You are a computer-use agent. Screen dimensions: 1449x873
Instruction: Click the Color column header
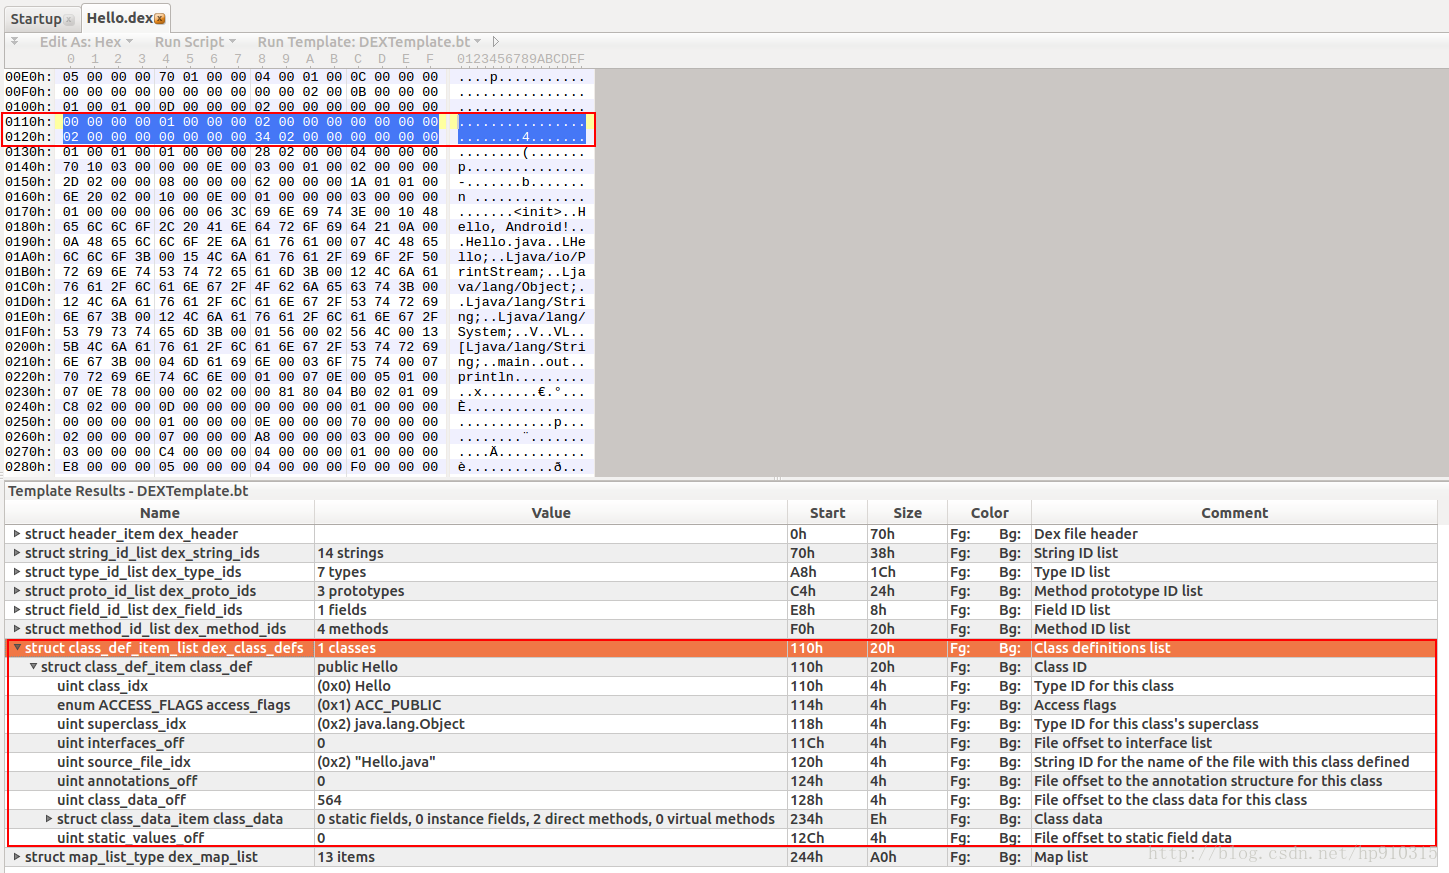[989, 513]
